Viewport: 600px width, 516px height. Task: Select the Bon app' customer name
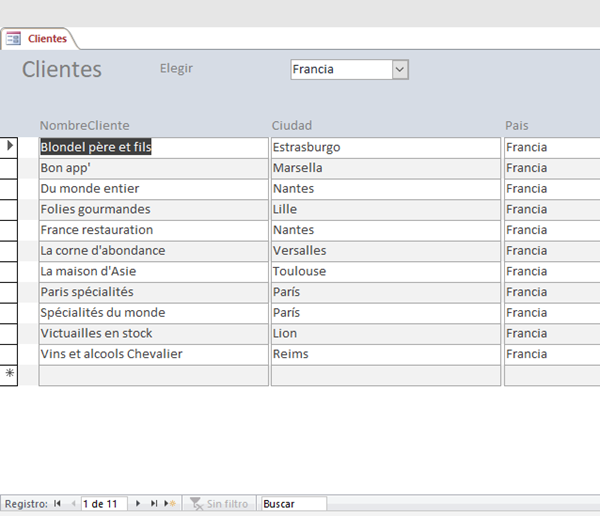click(153, 168)
